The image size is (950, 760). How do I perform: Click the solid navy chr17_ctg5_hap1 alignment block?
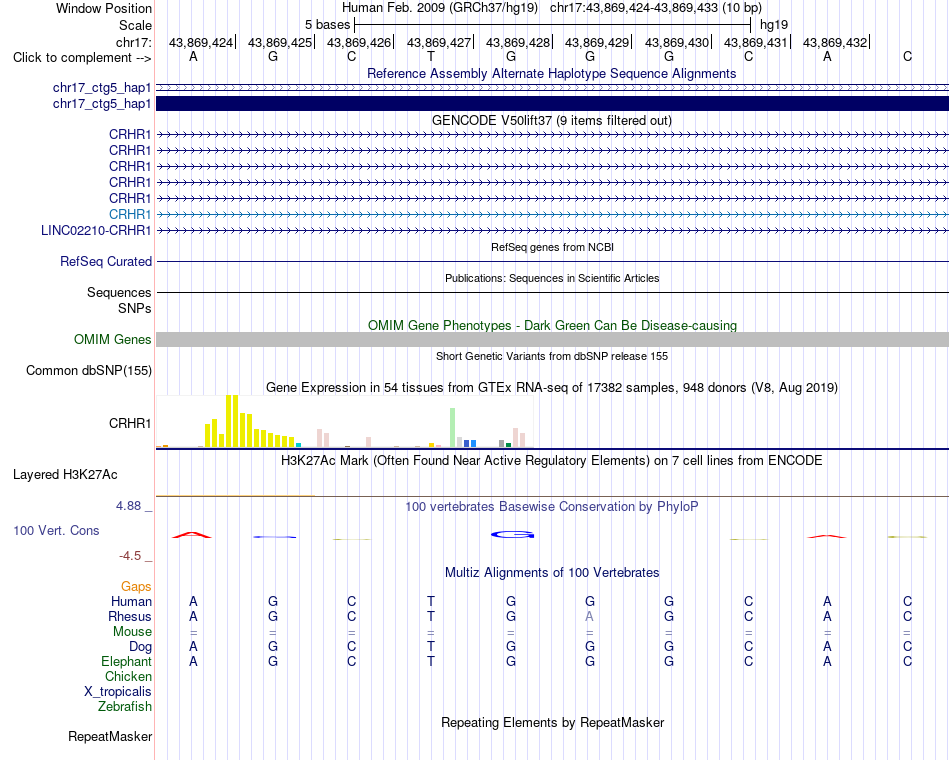(x=552, y=104)
